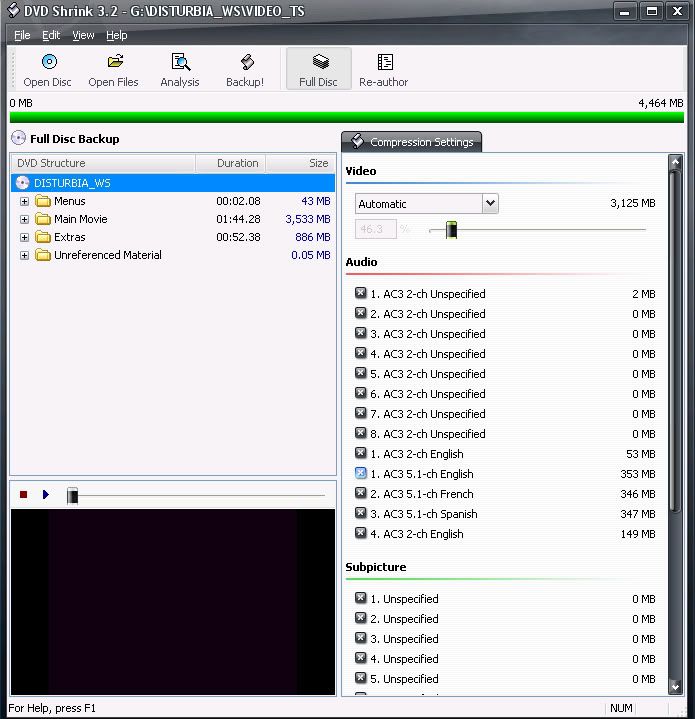Open the Help menu
Viewport: 695px width, 719px height.
tap(116, 35)
